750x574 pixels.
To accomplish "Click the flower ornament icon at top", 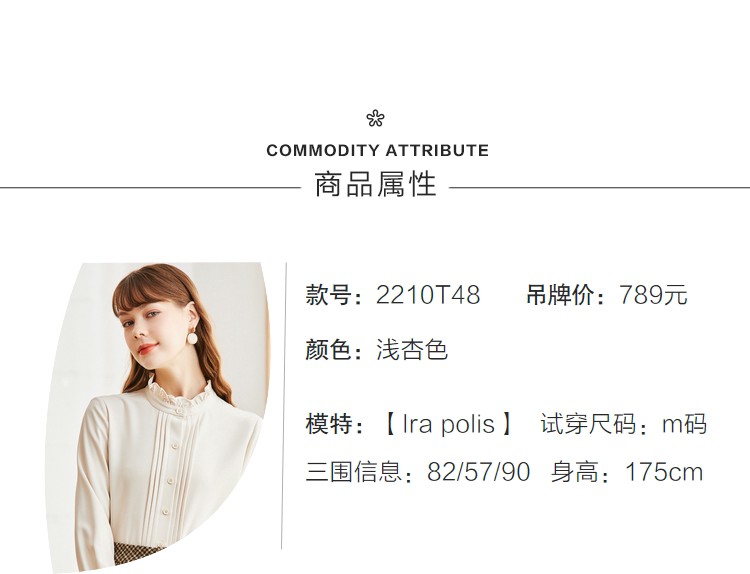I will tap(376, 119).
